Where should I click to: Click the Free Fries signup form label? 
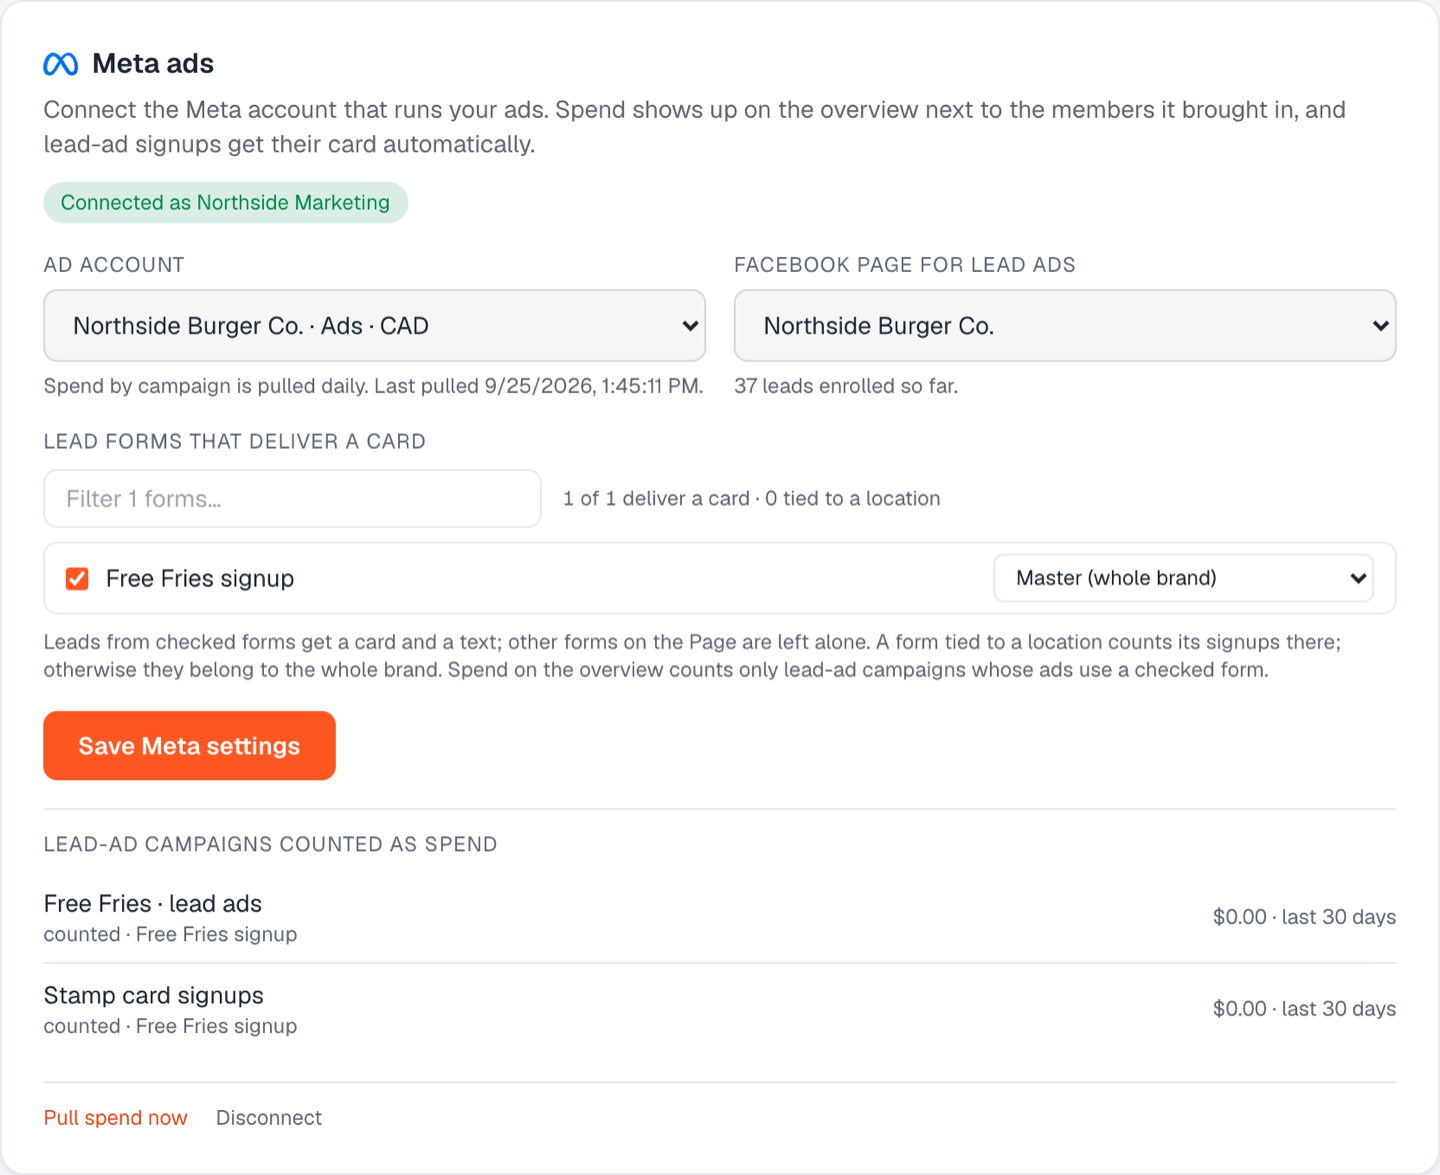click(x=200, y=579)
